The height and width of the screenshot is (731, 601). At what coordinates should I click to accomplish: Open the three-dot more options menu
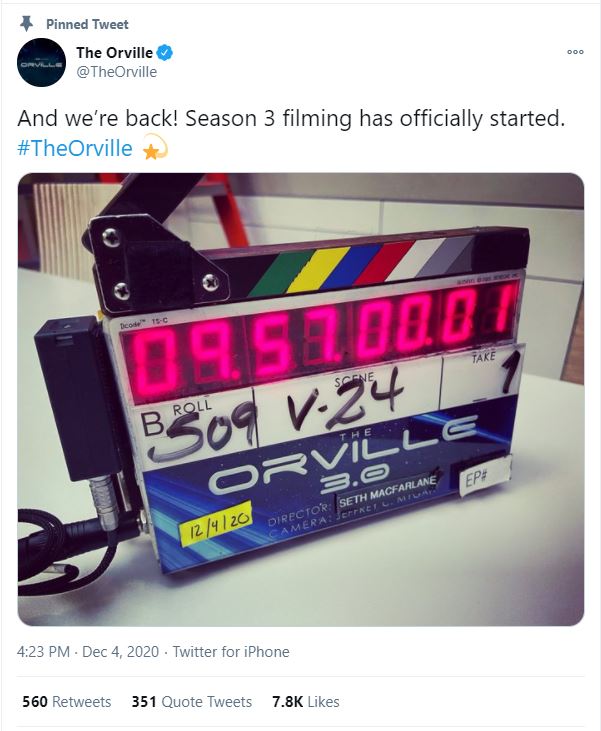click(575, 52)
